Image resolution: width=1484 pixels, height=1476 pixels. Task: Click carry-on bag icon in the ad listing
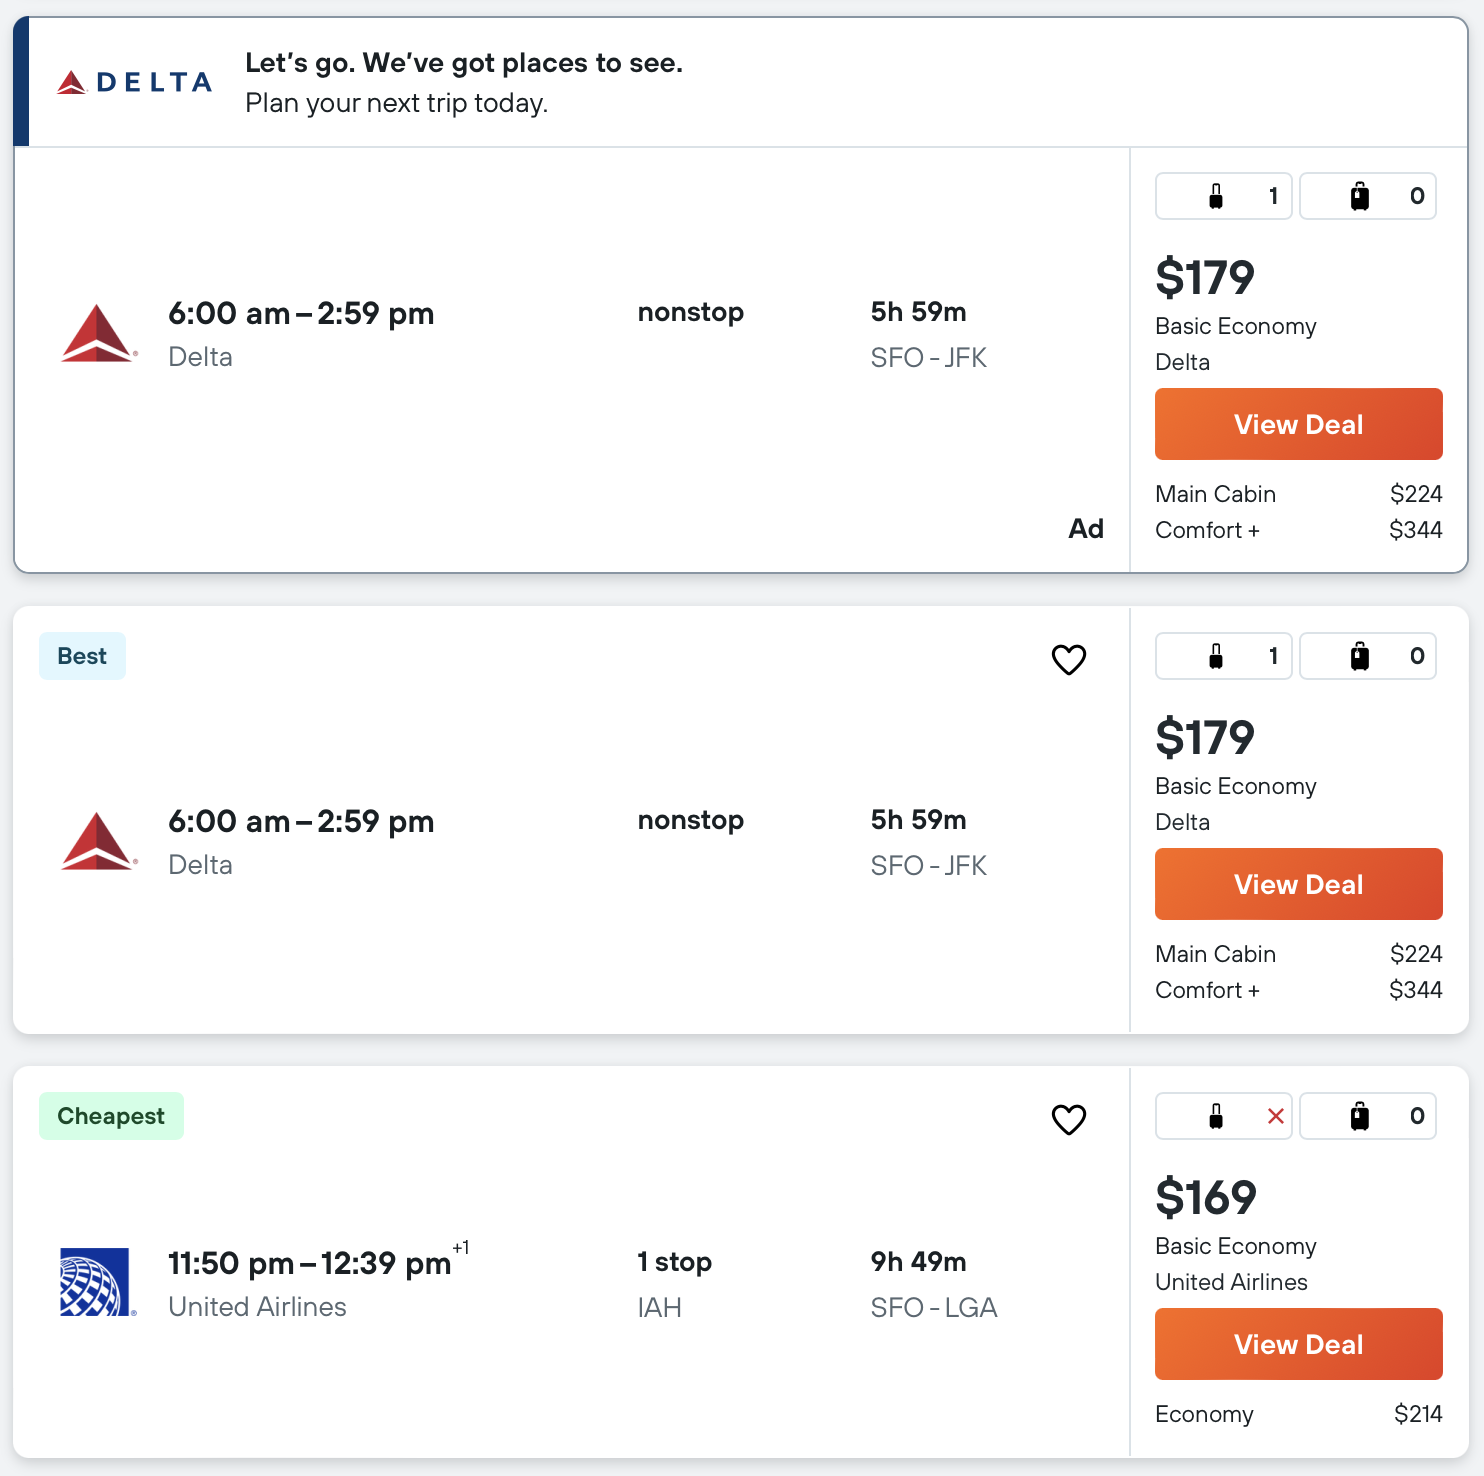pos(1216,196)
